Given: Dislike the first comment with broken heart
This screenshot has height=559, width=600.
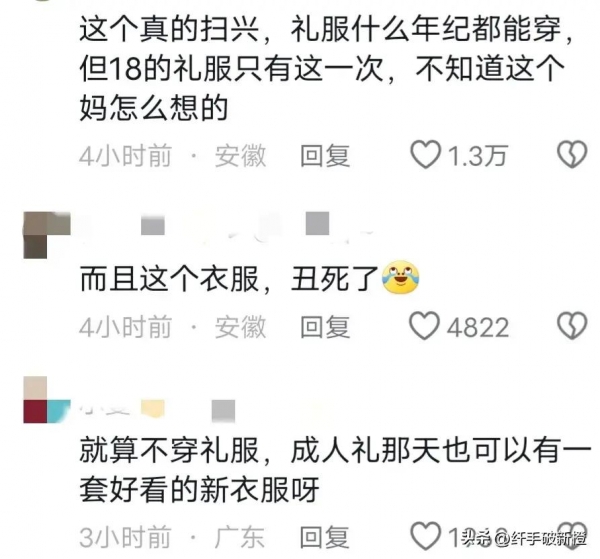Looking at the screenshot, I should pyautogui.click(x=572, y=154).
